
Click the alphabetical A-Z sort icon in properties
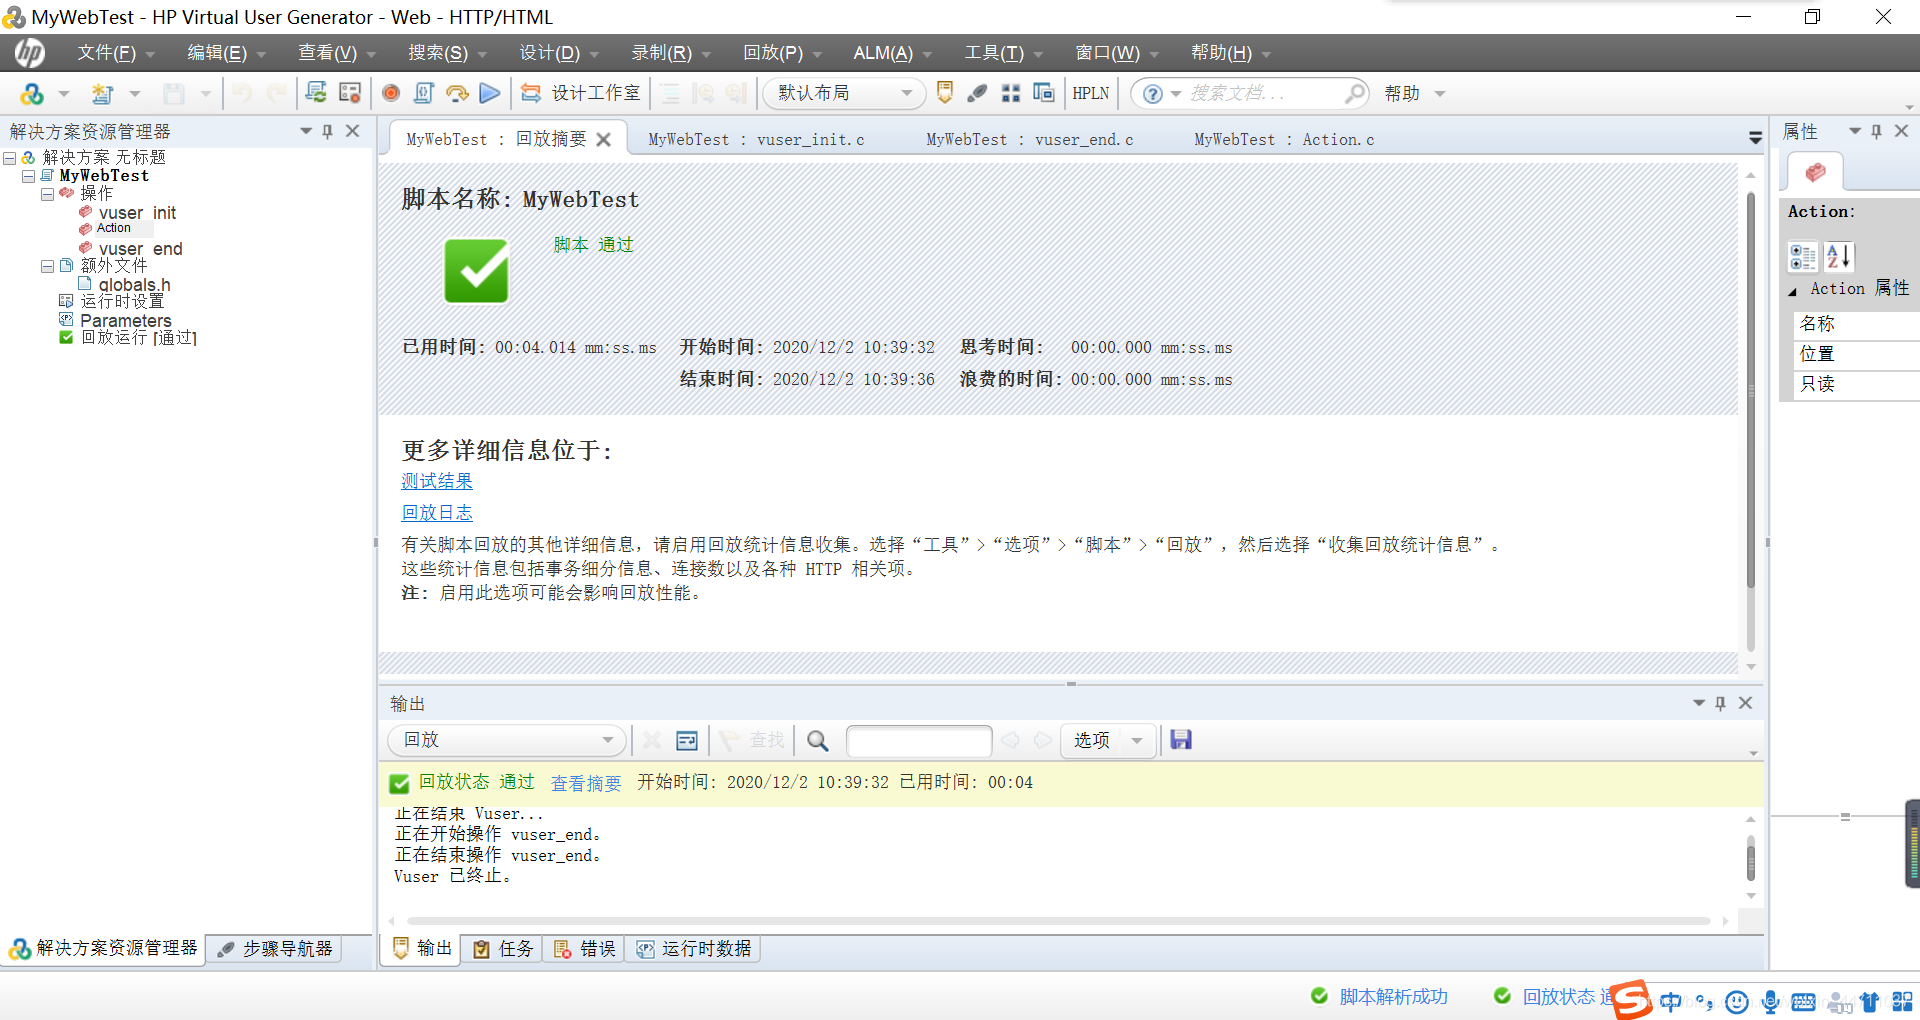[1838, 257]
